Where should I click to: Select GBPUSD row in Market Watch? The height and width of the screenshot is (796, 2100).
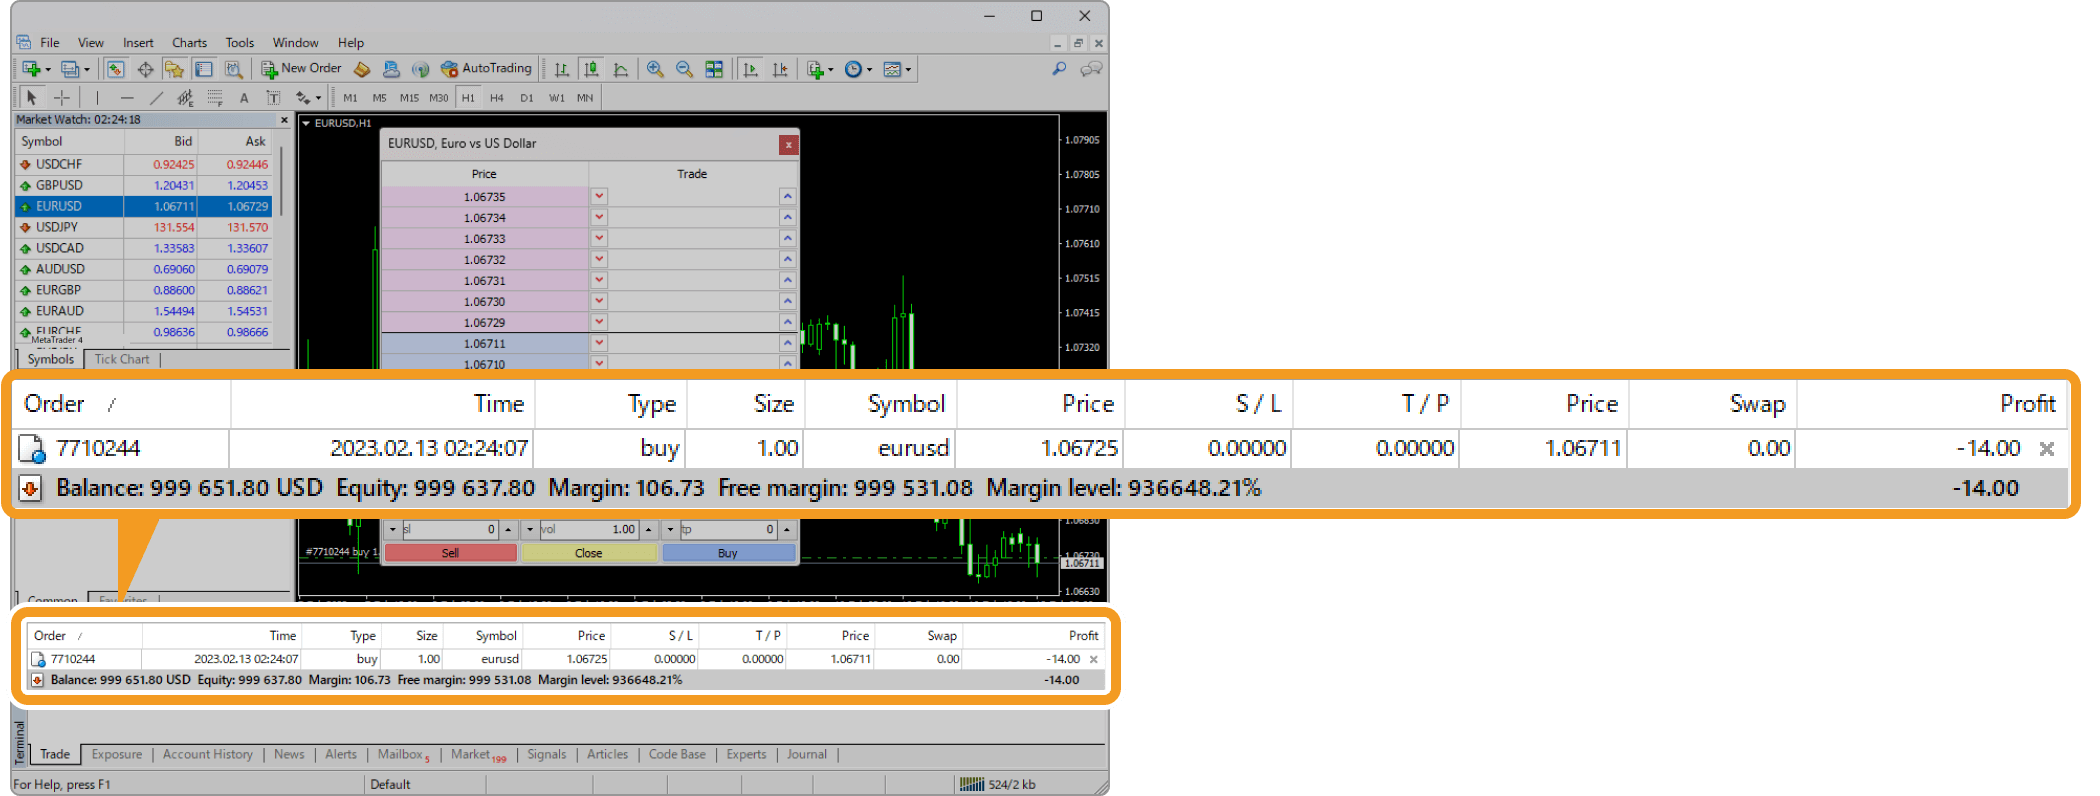coord(144,185)
